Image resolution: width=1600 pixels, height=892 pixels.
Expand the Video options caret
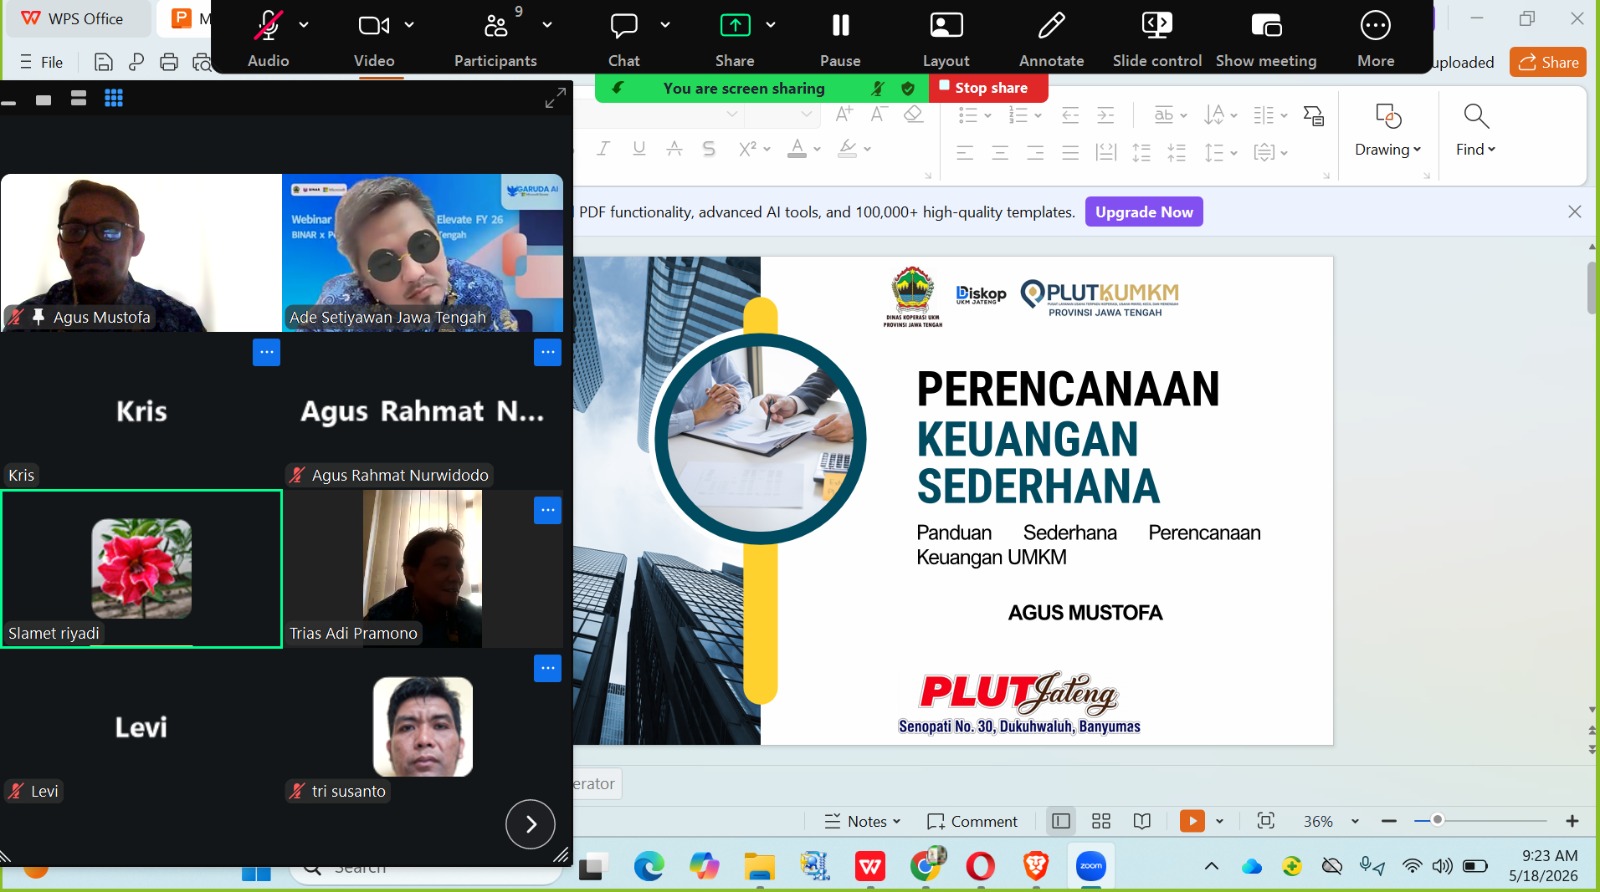409,25
